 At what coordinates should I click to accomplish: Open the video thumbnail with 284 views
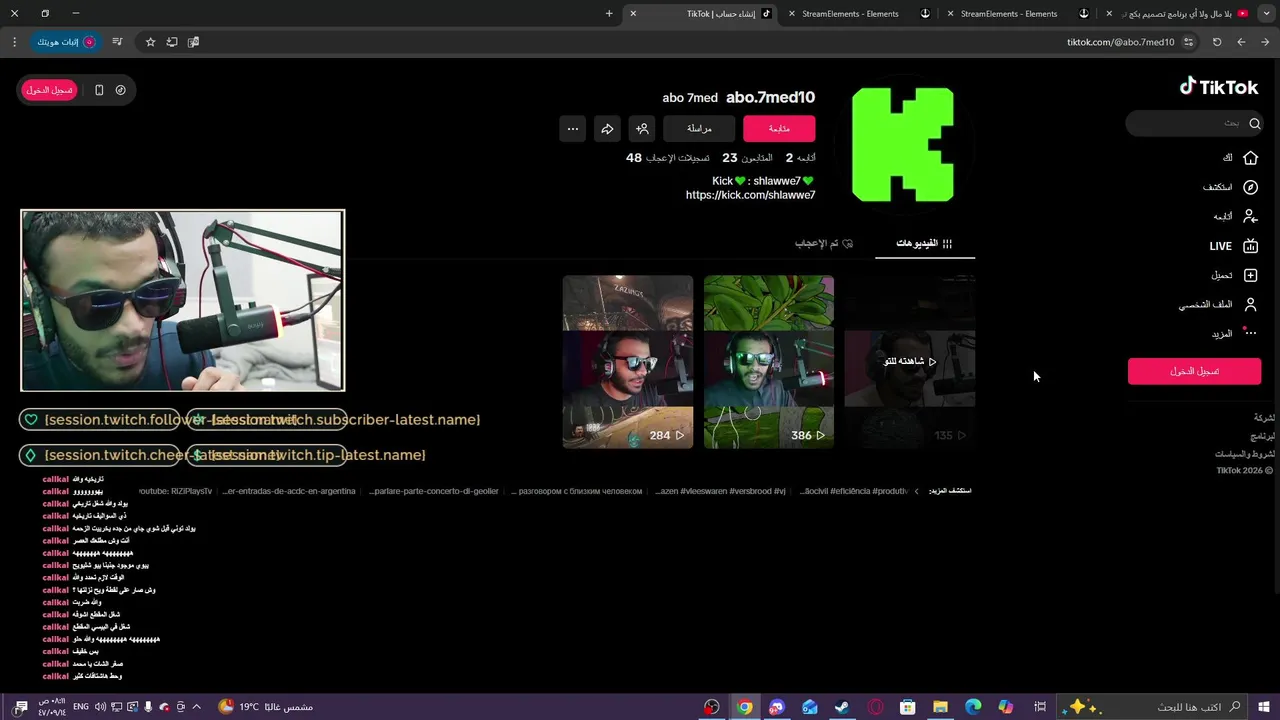click(627, 362)
